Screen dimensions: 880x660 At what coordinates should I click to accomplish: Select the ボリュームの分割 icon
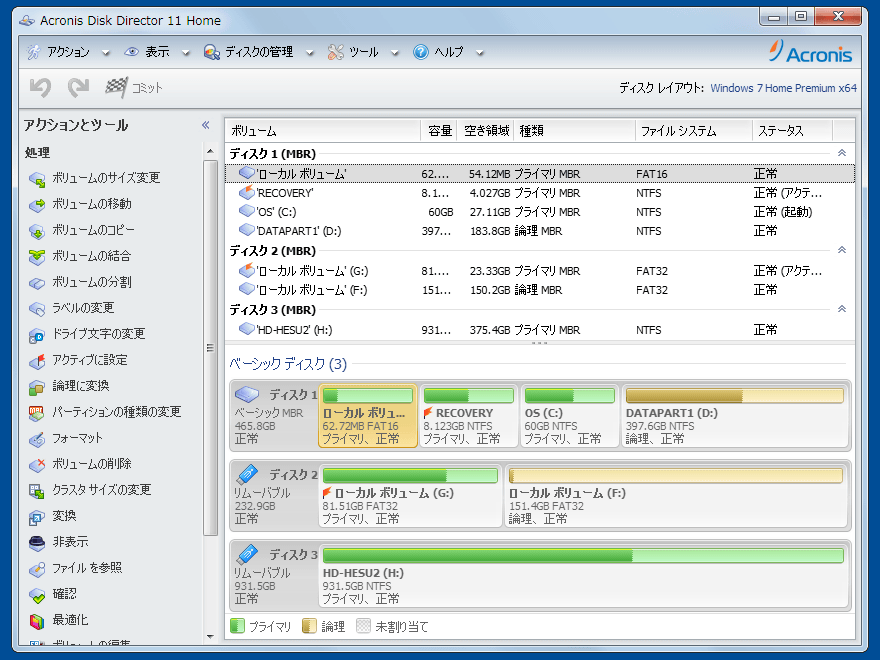coord(37,283)
